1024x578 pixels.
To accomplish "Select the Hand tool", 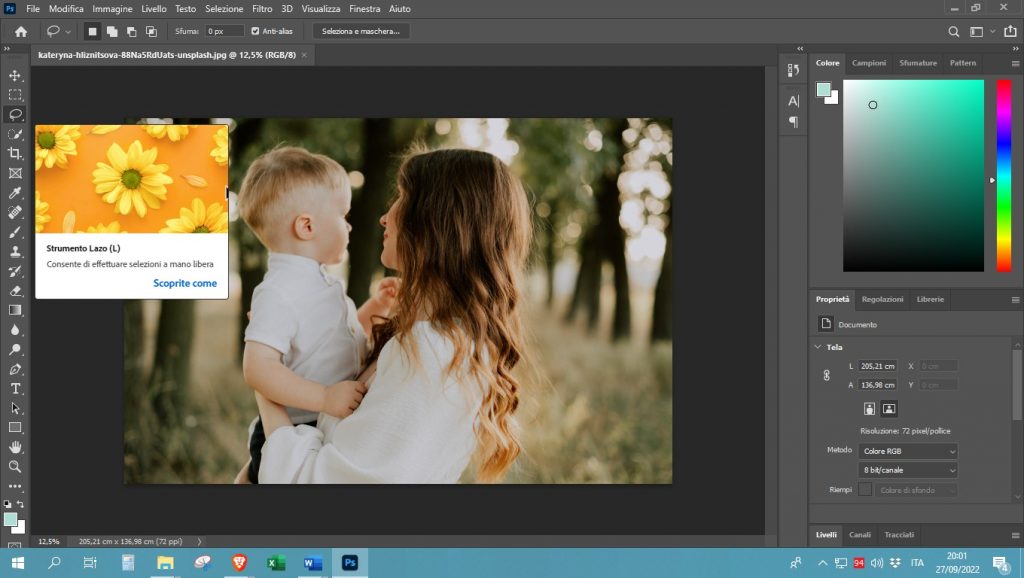I will point(15,447).
